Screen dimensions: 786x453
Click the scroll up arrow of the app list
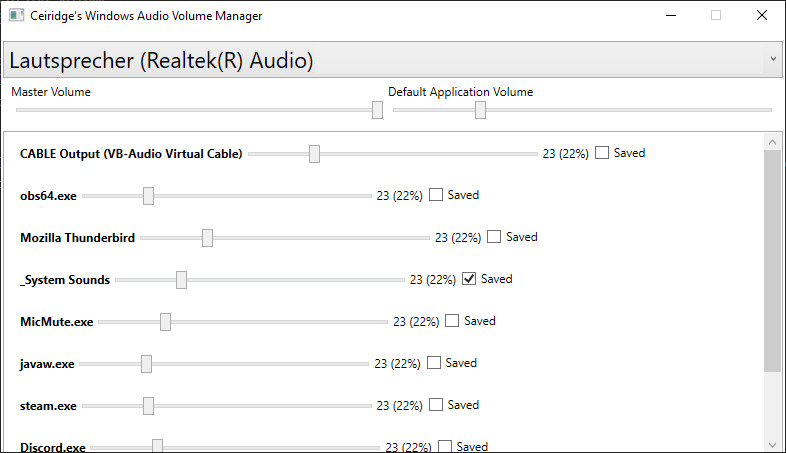pos(772,142)
